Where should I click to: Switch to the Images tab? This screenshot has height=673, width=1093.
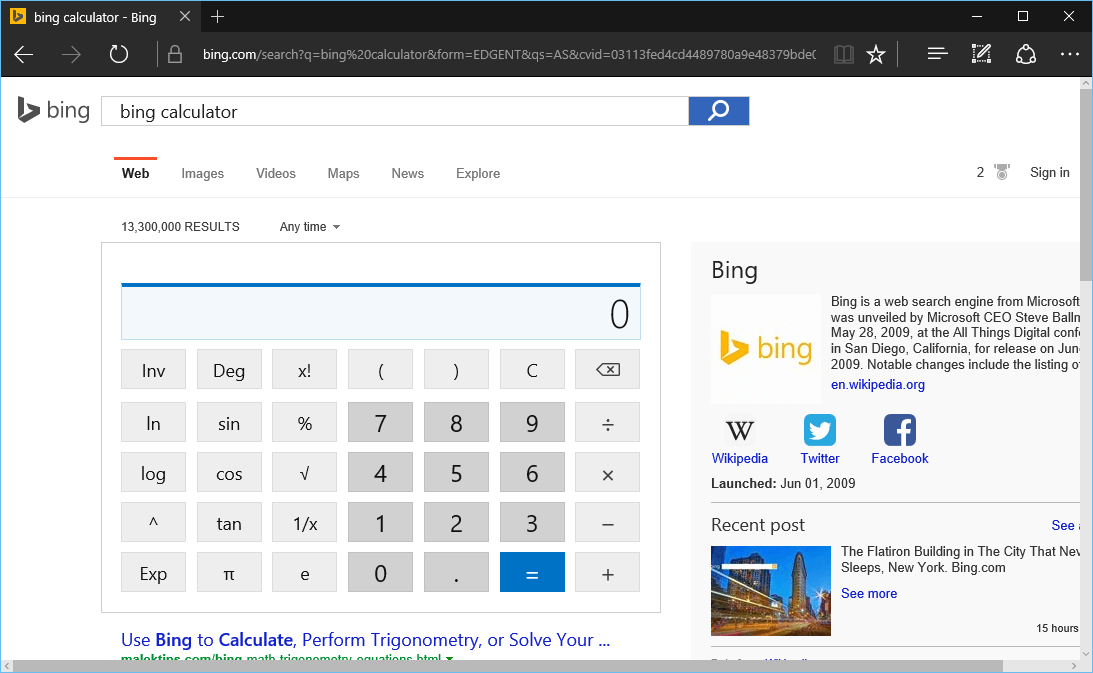point(202,173)
